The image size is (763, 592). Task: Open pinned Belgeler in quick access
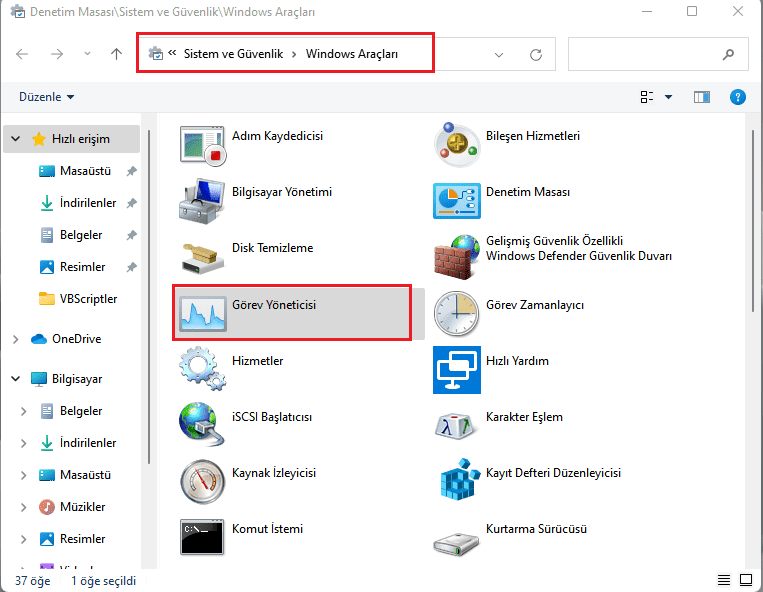click(x=81, y=235)
